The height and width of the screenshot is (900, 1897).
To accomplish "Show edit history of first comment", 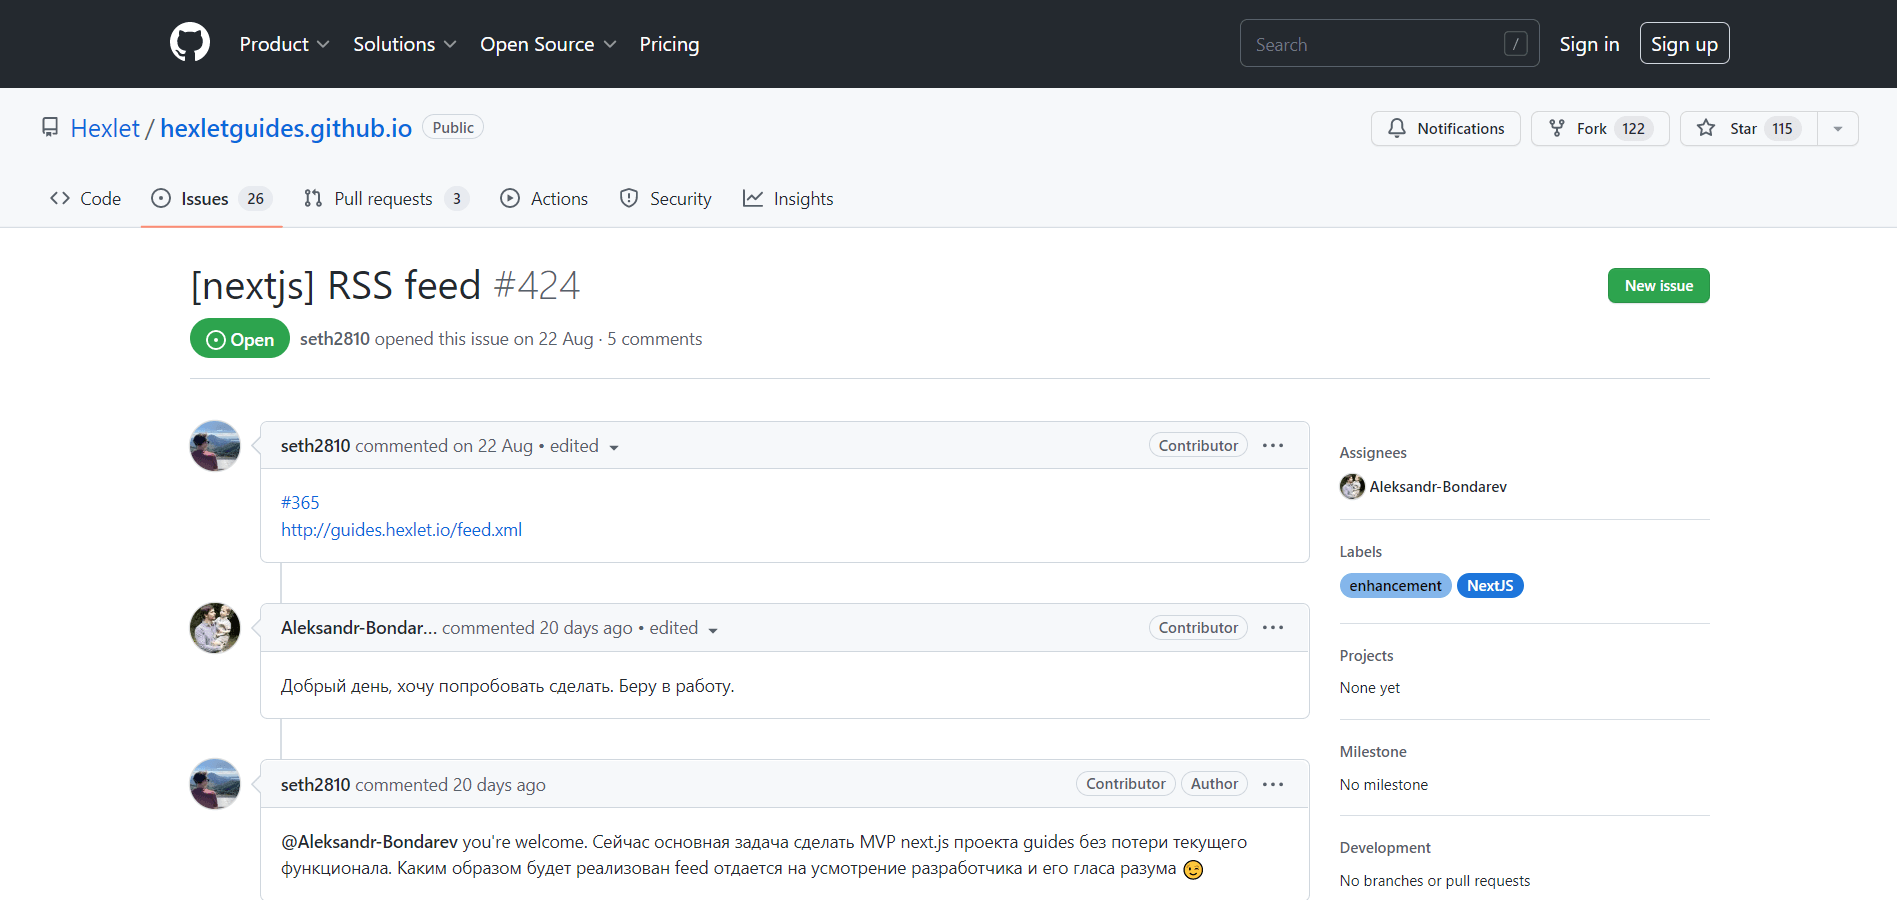I will coord(585,446).
